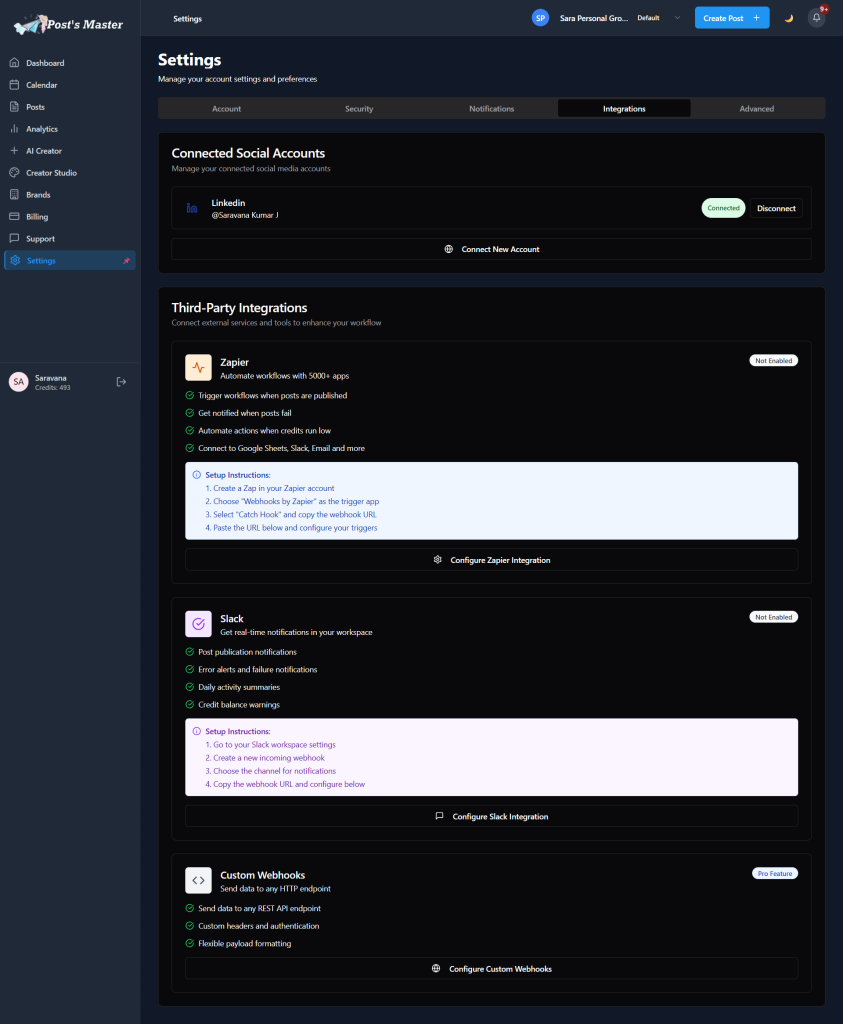Click the notification bell icon
This screenshot has width=843, height=1024.
click(x=816, y=18)
